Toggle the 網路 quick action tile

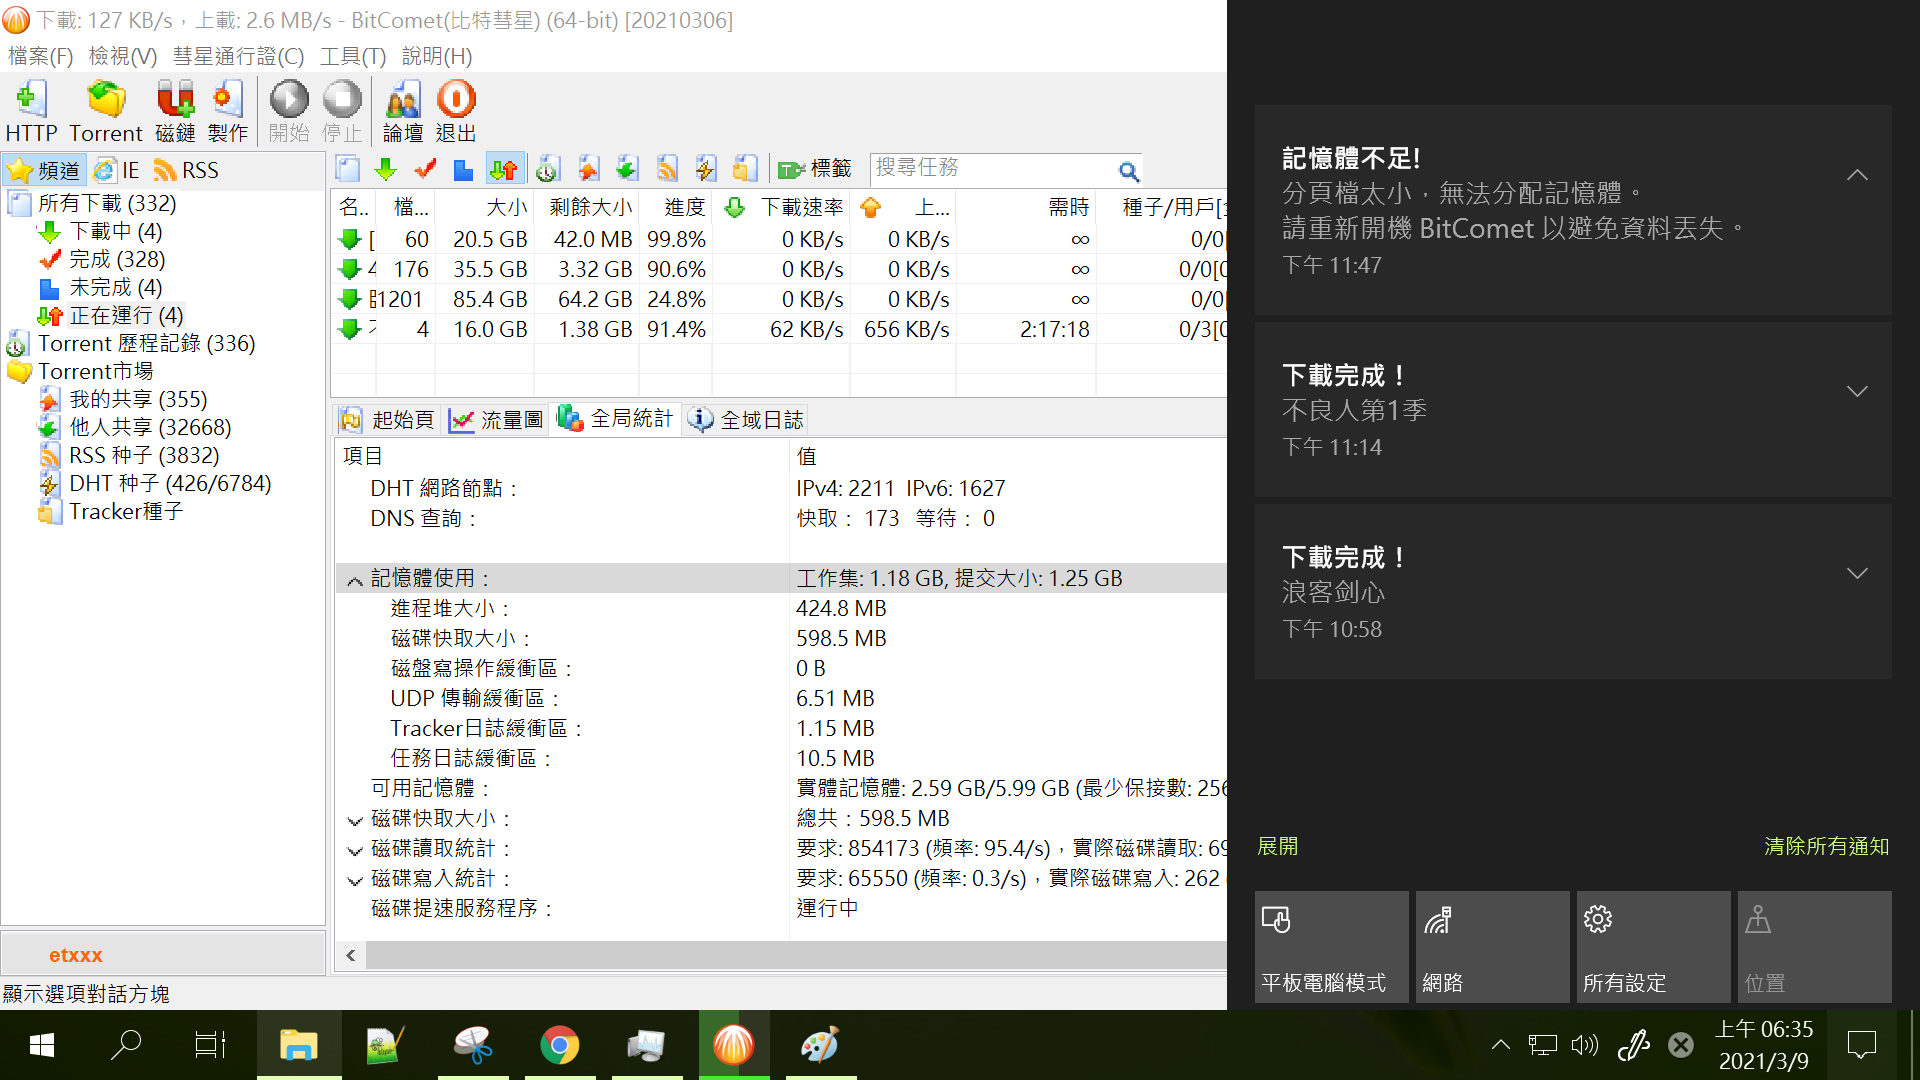[x=1492, y=946]
